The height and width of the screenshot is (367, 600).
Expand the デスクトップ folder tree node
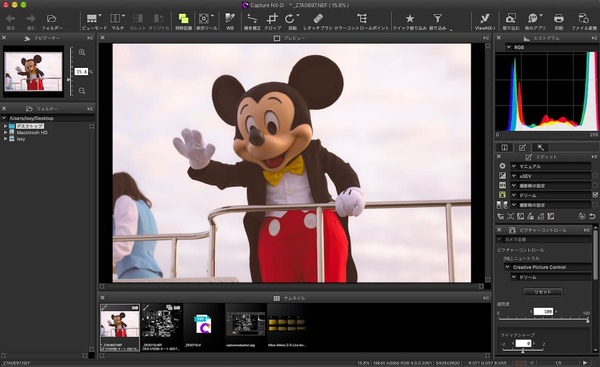(x=5, y=126)
